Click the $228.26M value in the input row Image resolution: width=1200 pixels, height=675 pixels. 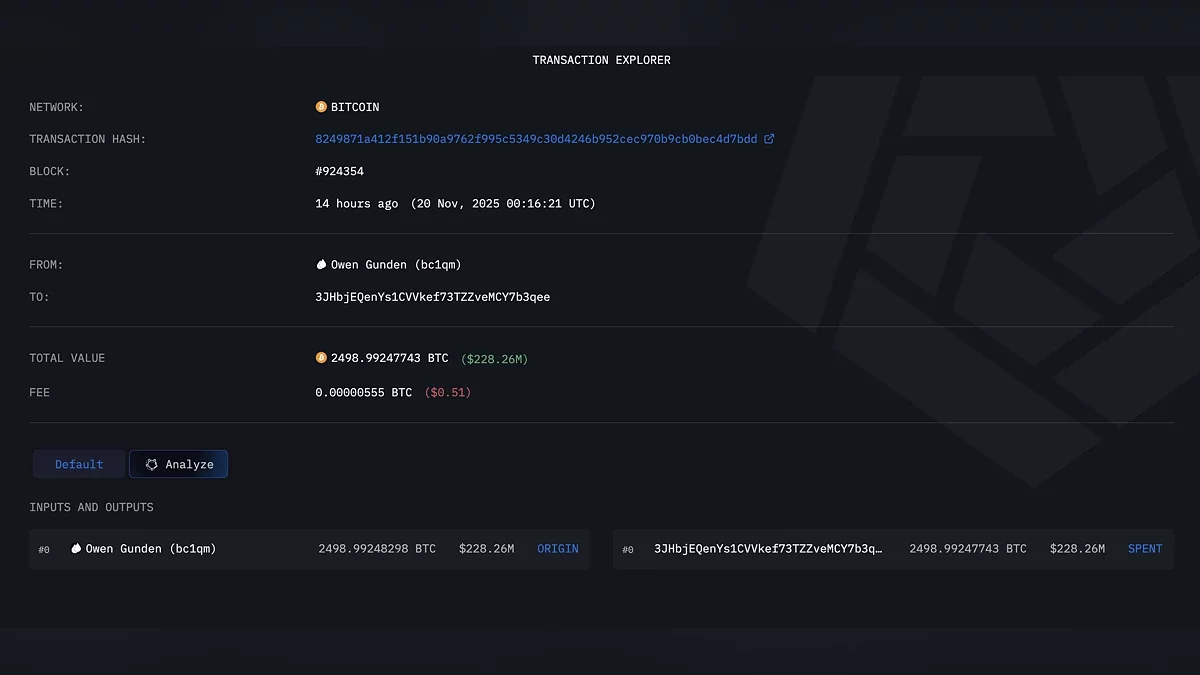pos(487,549)
